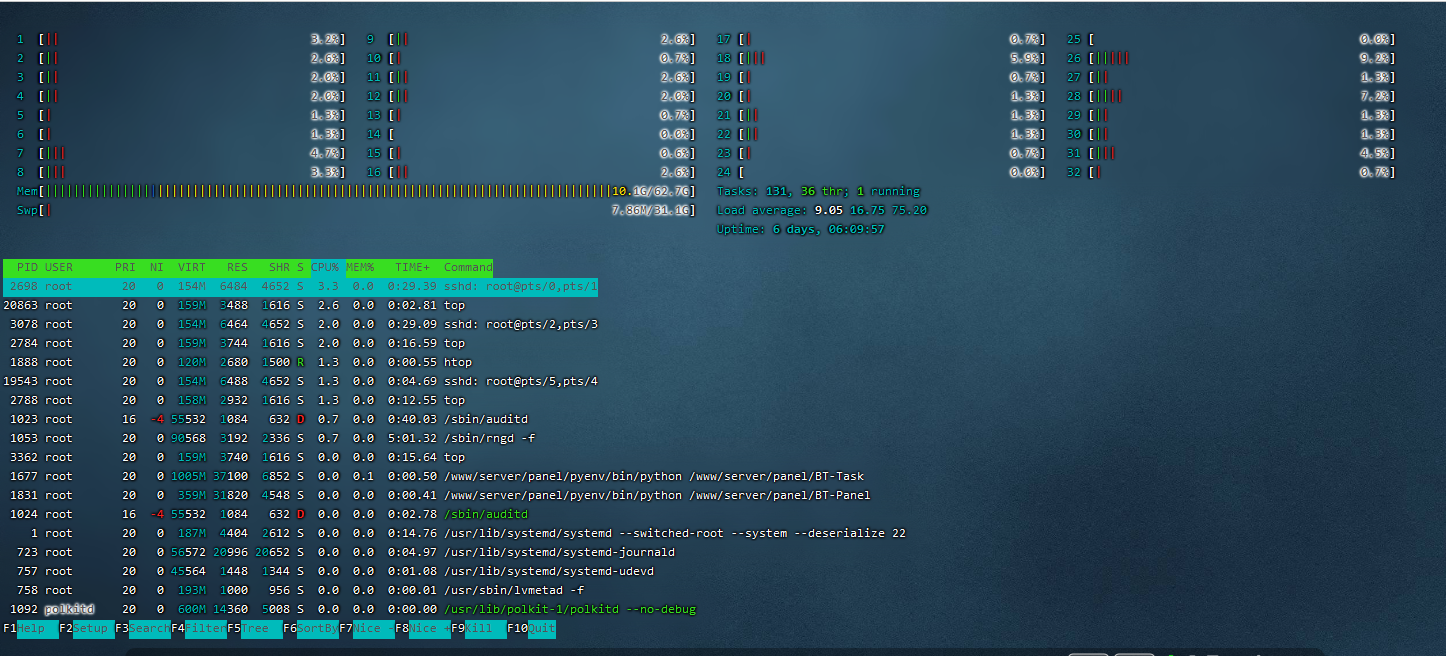Click the Load average readout

click(x=822, y=210)
